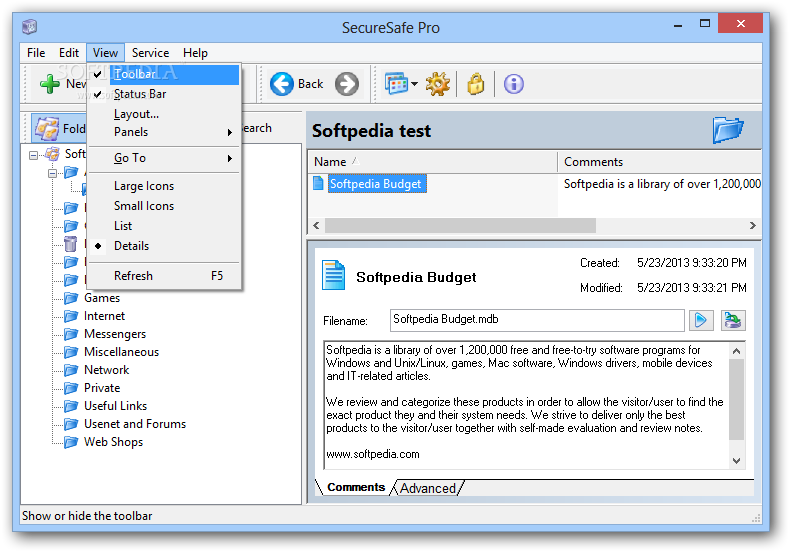This screenshot has height=552, width=790.
Task: Click the SecureSafe Pro title bar app icon
Action: [30, 26]
